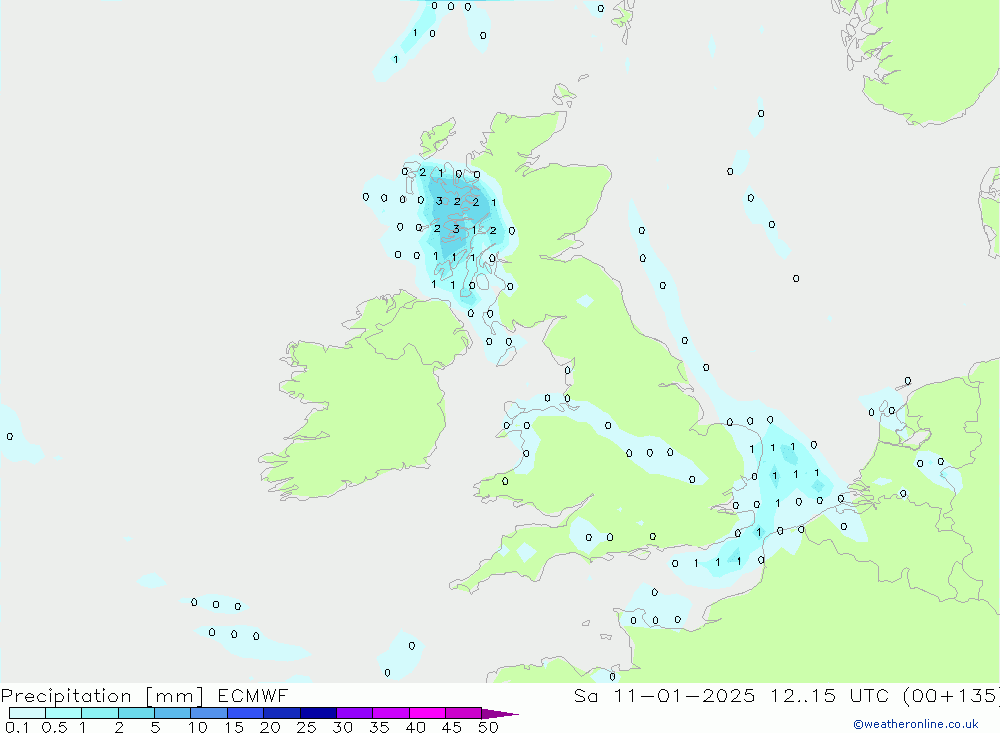Image resolution: width=1000 pixels, height=733 pixels.
Task: Click the Isle of Man in the Irish Sea
Action: click(x=506, y=354)
